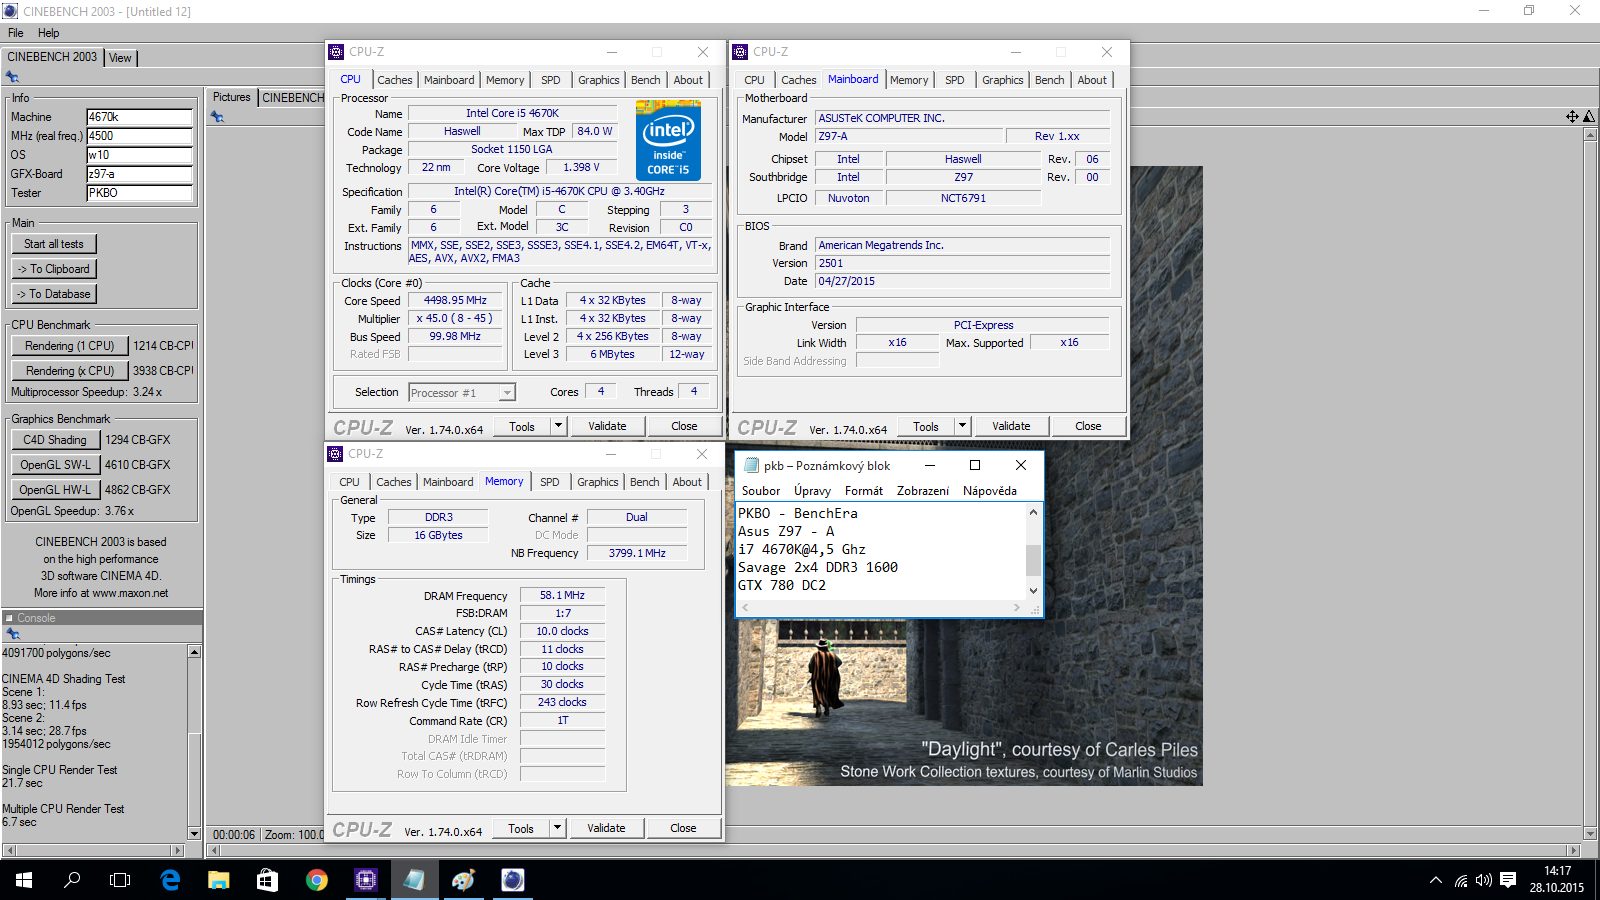Viewport: 1600px width, 900px height.
Task: Click move-view cross icon in picture viewer
Action: pos(1572,117)
